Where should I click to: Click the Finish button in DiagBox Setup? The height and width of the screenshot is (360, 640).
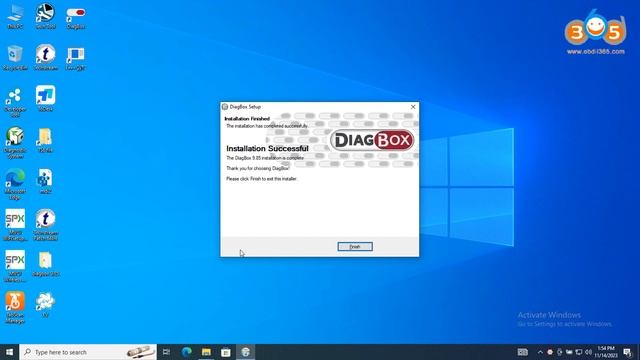(355, 247)
